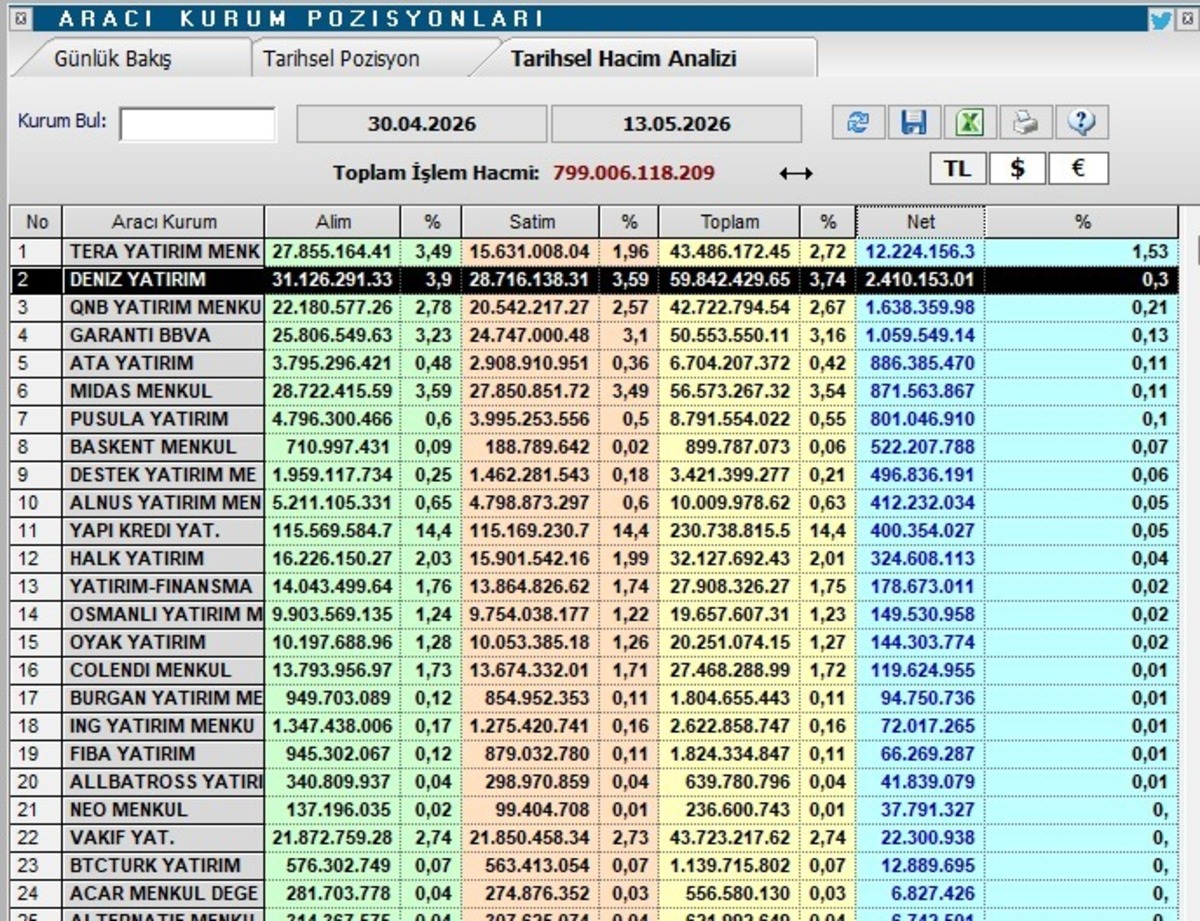Screen dimensions: 1200x921
Task: Click net value 12.224.156.3
Action: pyautogui.click(x=920, y=251)
